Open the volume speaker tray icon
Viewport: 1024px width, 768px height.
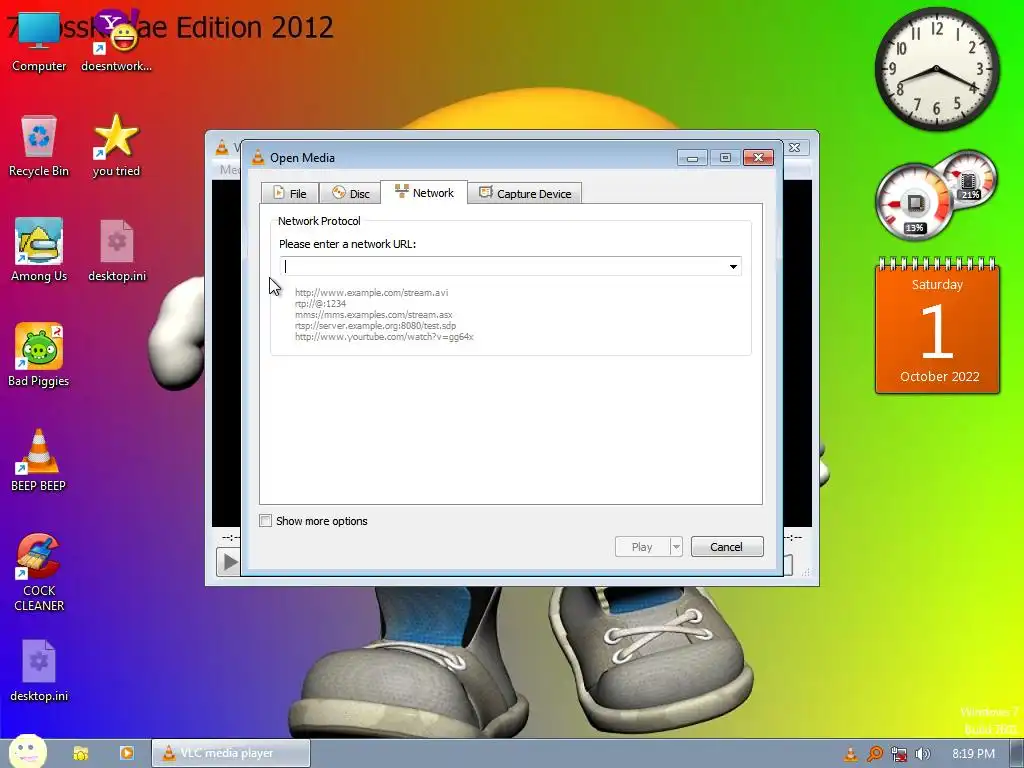point(922,754)
